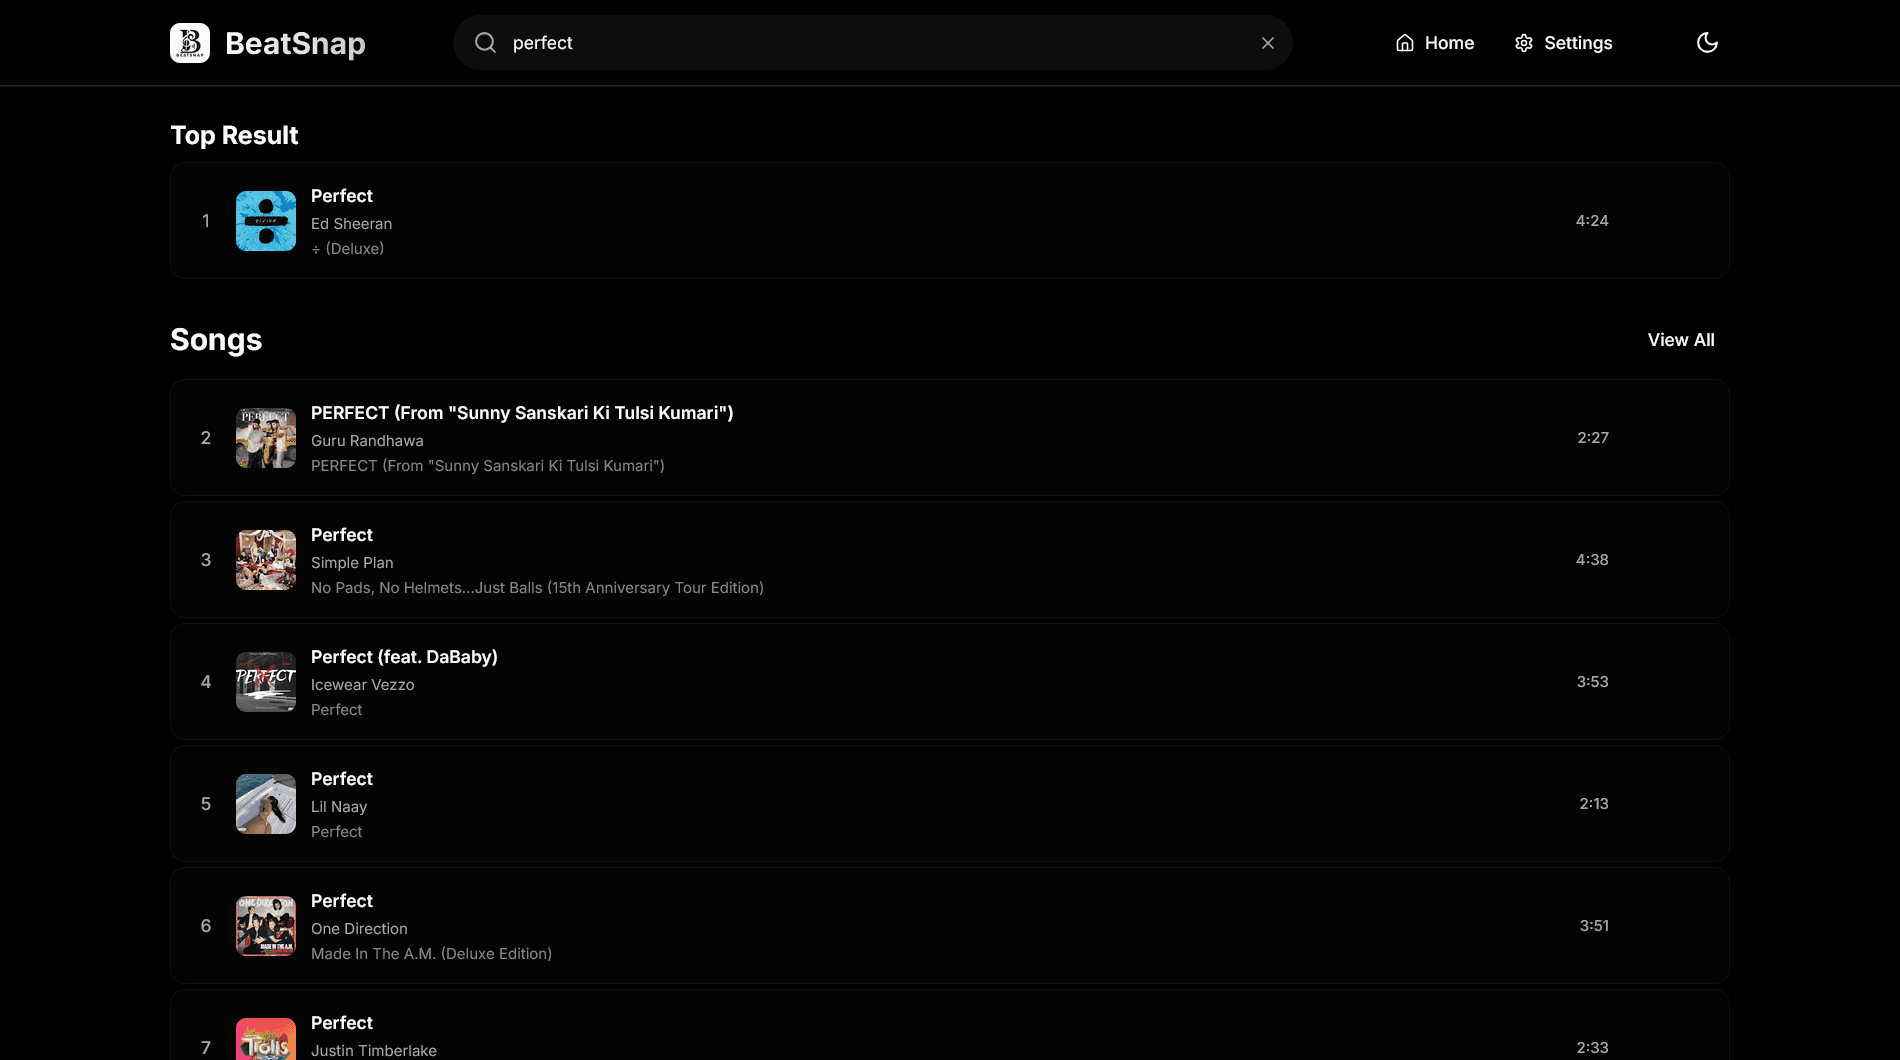Click Lil Naay Perfect cover art
1900x1060 pixels.
(x=266, y=804)
